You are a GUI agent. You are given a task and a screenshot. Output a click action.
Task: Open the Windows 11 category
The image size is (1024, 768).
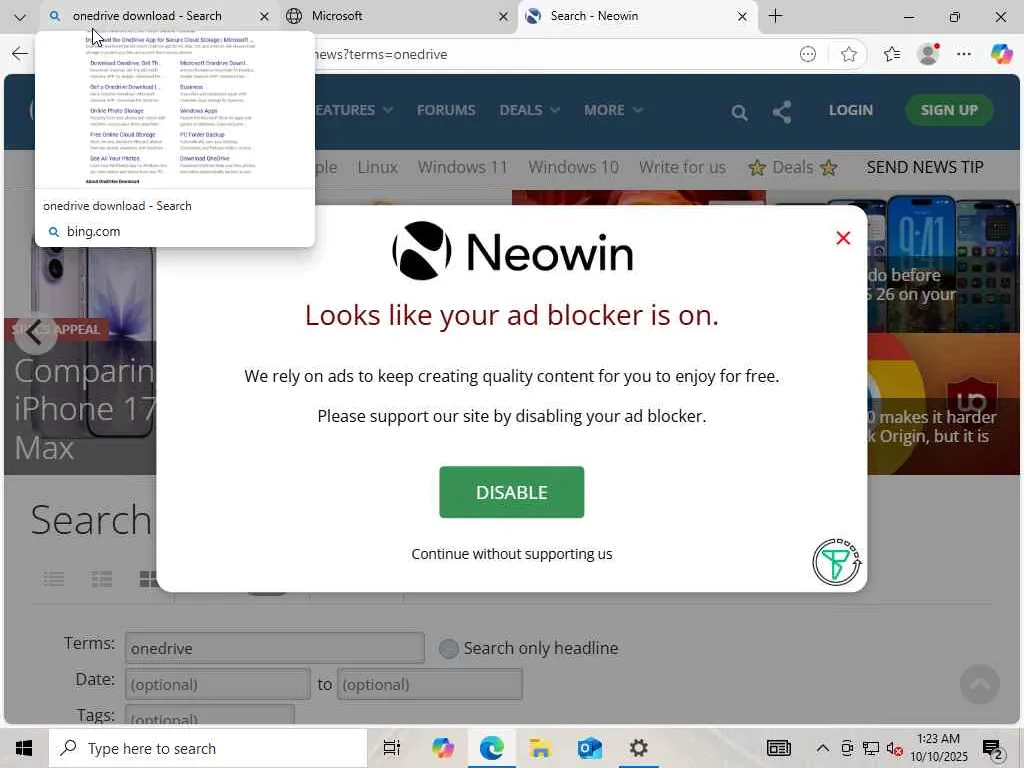click(462, 168)
